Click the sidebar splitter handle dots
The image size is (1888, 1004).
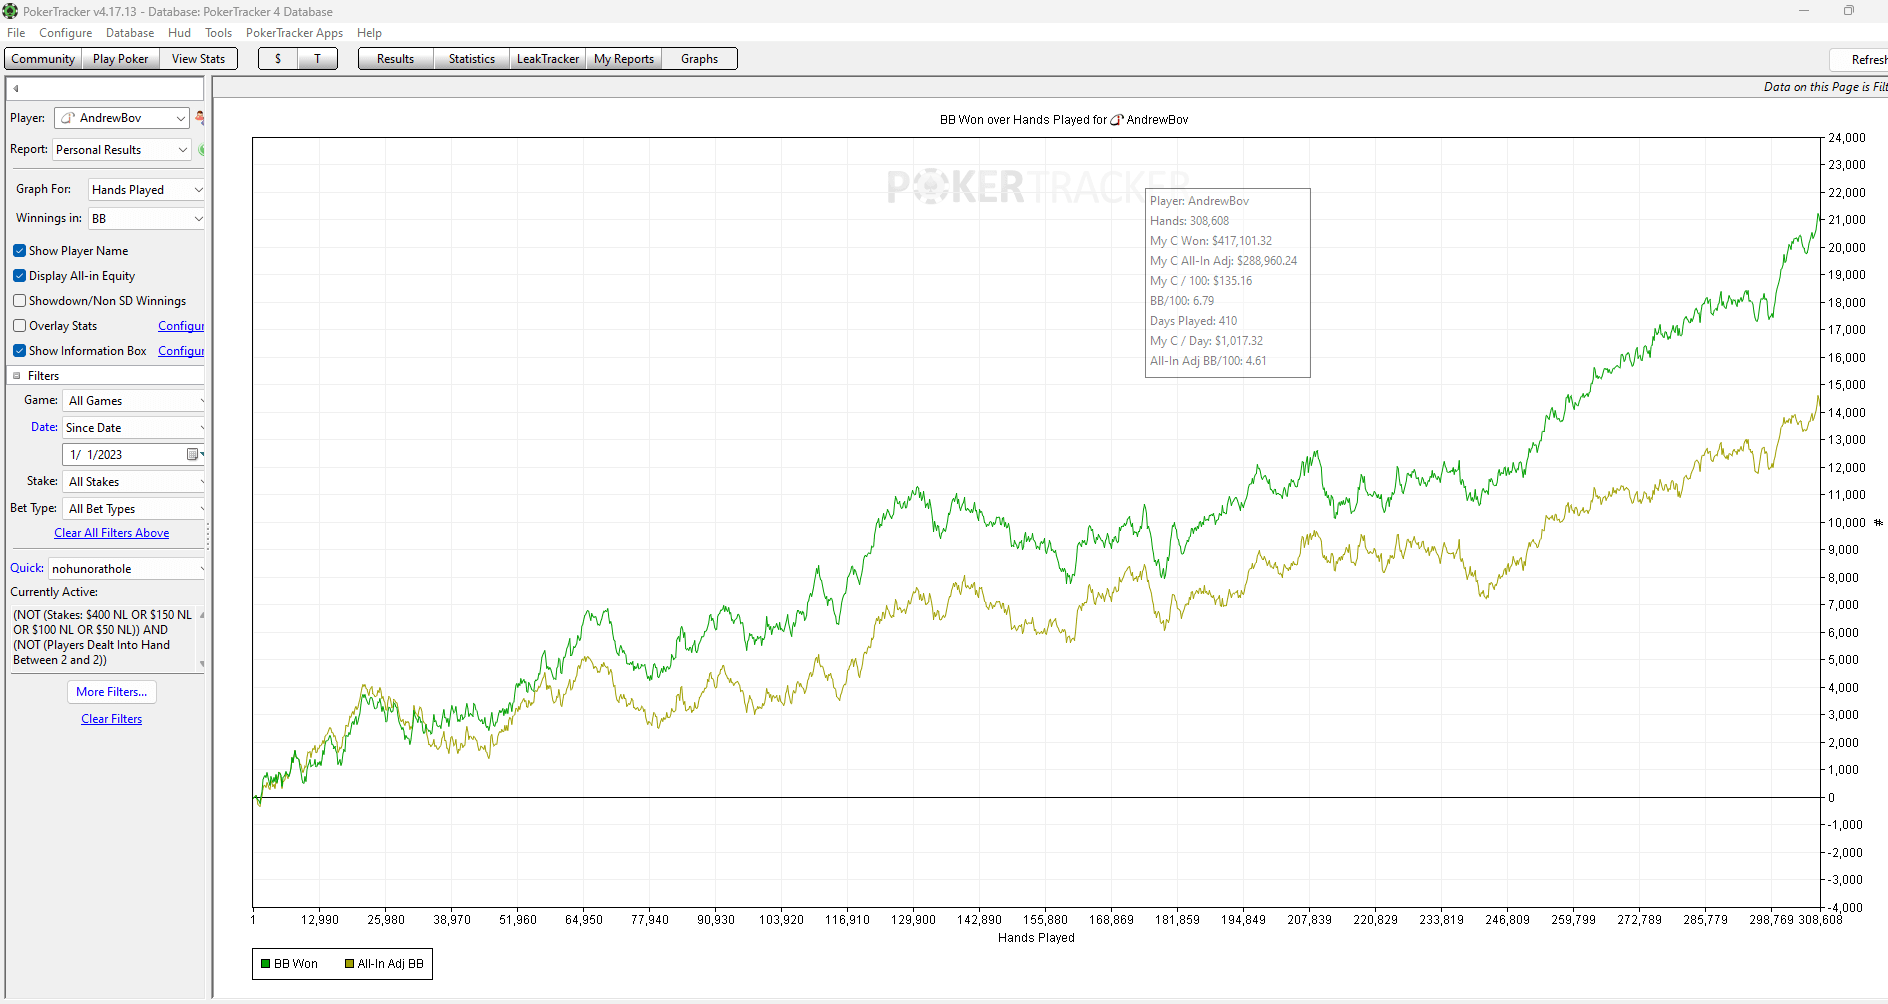click(208, 536)
